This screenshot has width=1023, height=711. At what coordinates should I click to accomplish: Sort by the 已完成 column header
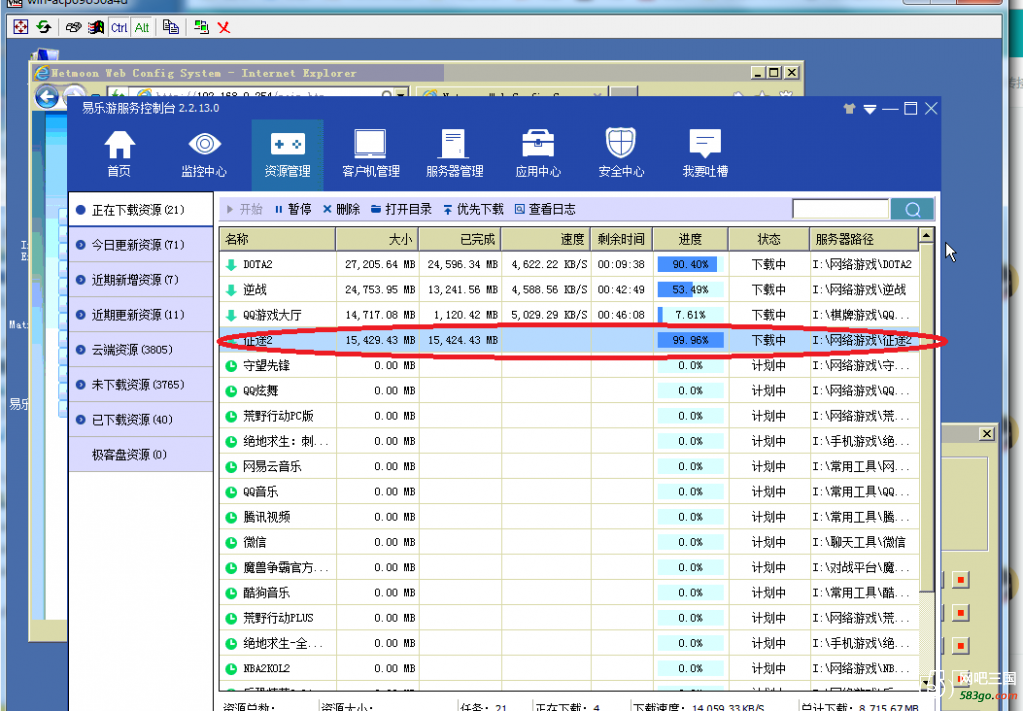pos(460,239)
